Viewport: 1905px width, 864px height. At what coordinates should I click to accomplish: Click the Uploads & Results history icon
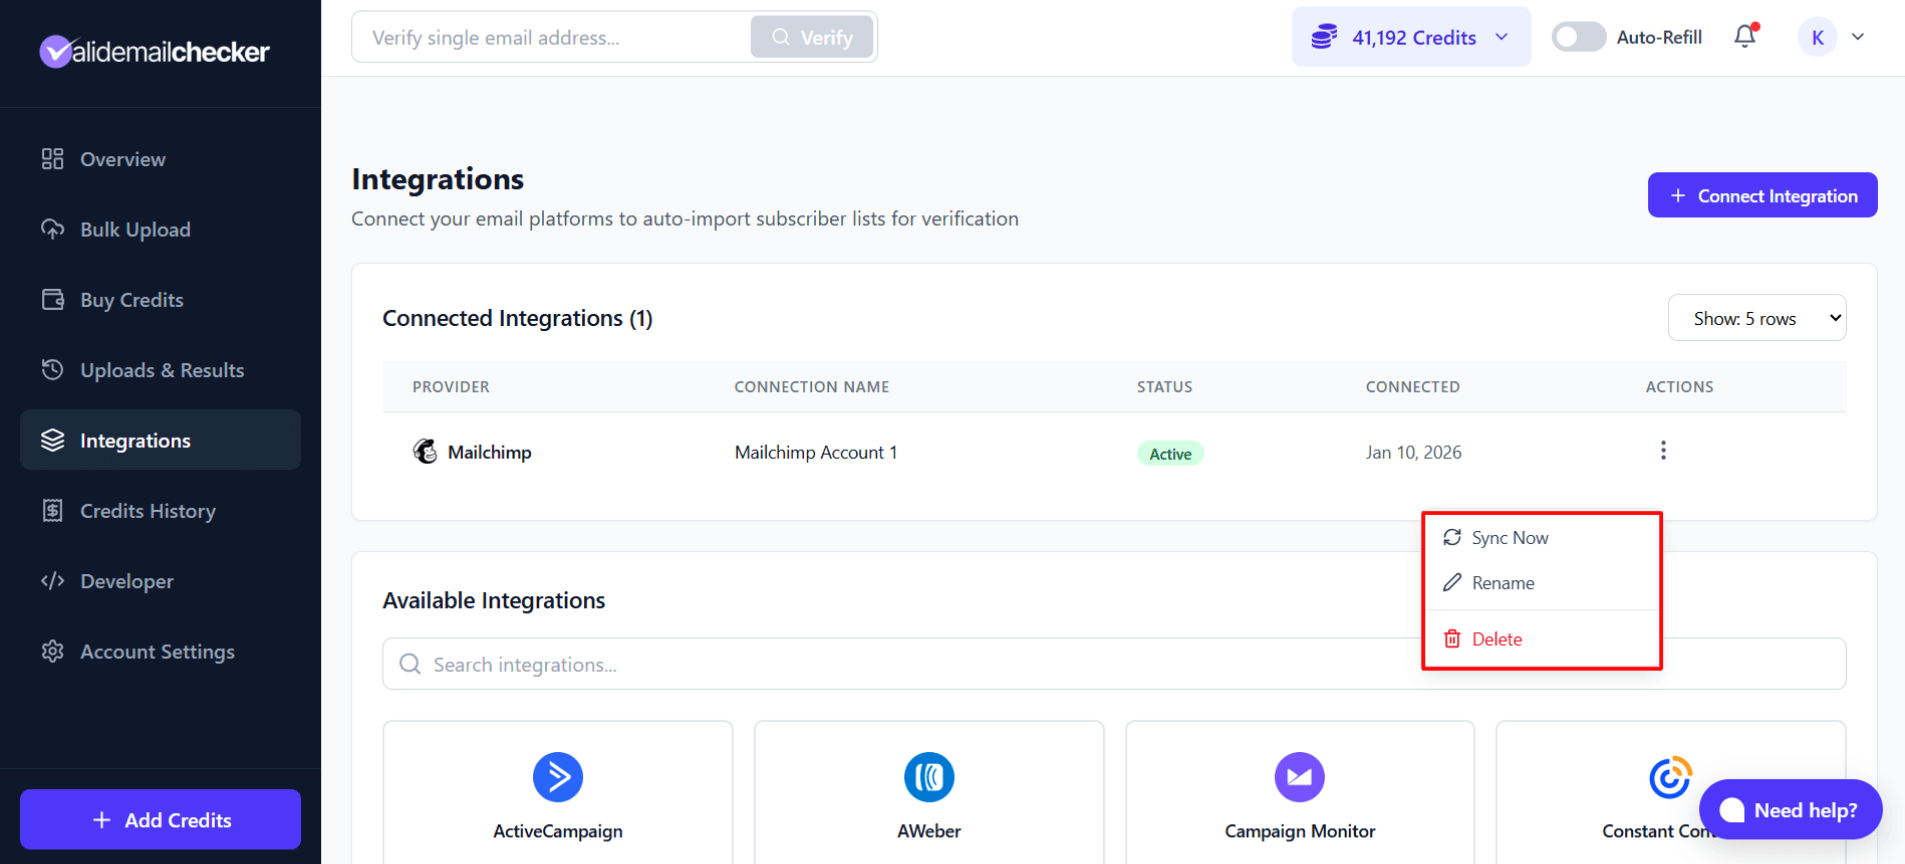tap(53, 370)
